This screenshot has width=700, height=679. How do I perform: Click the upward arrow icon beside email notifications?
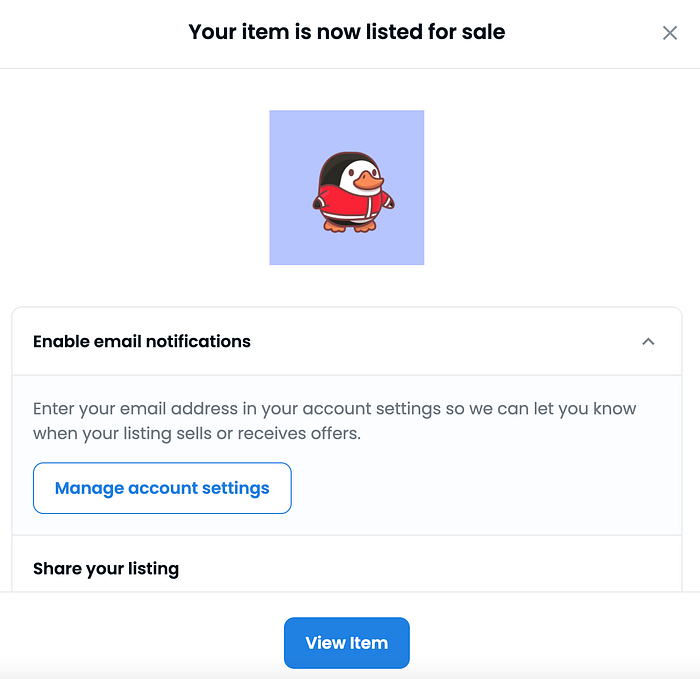pos(648,341)
